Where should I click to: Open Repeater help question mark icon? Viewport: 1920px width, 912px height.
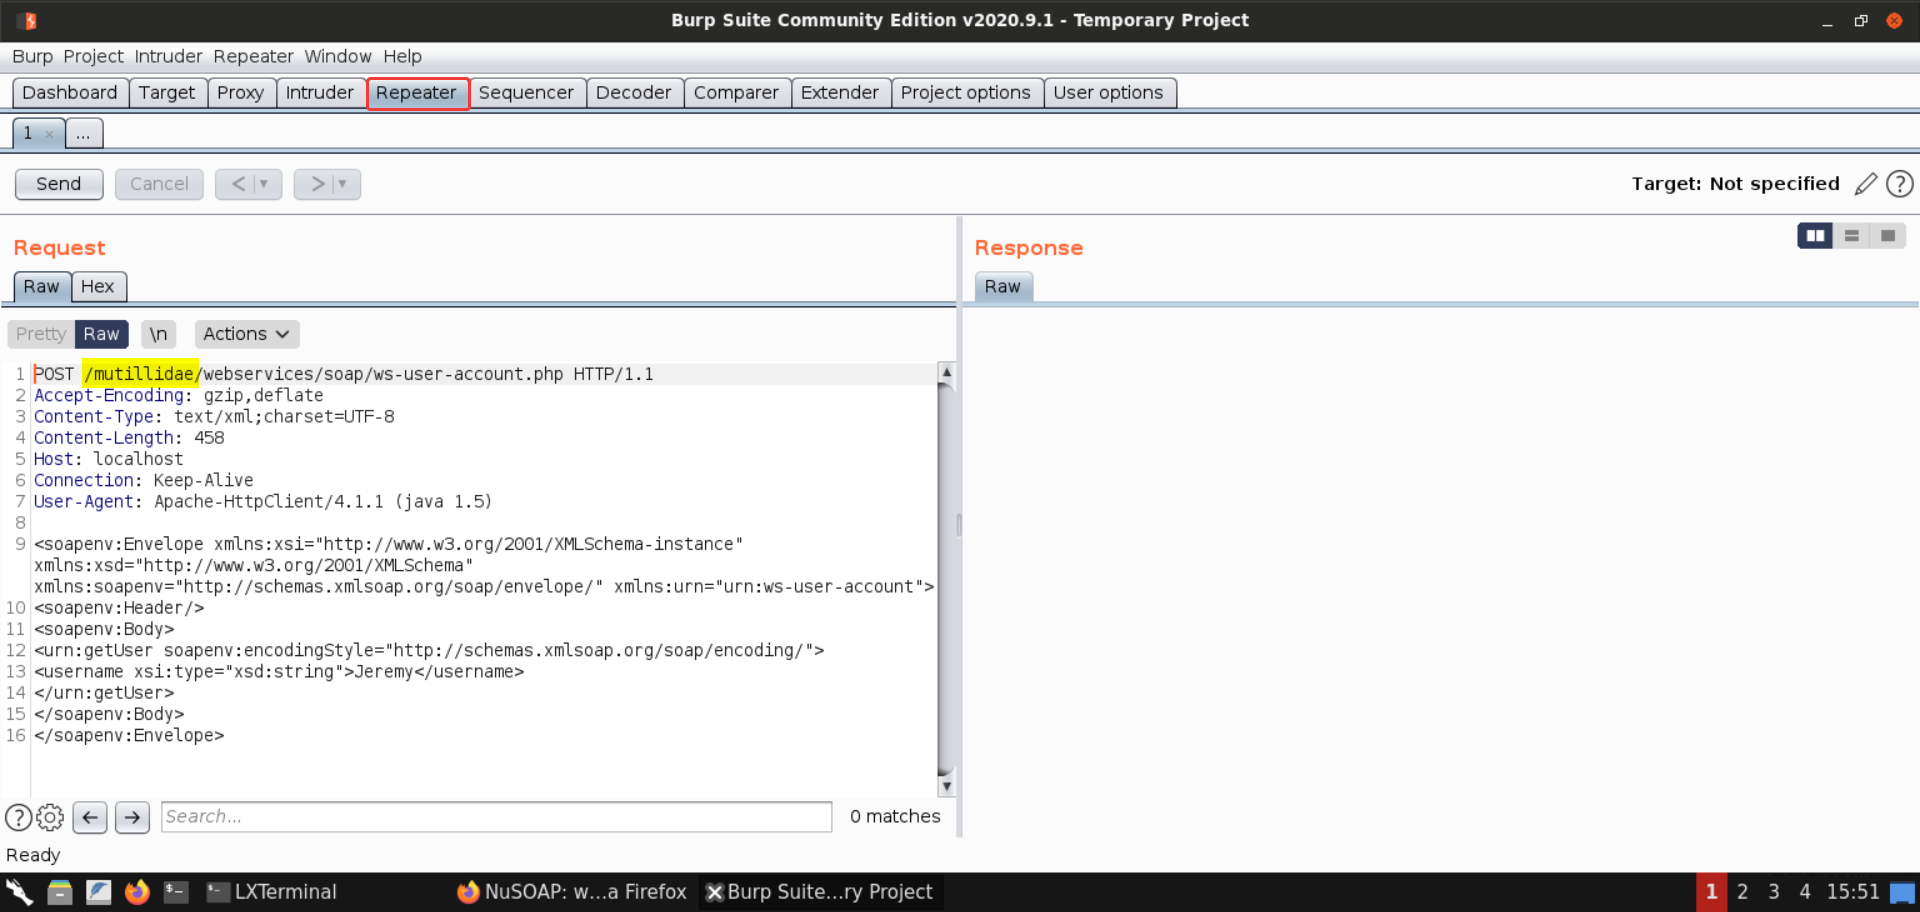tap(1899, 184)
